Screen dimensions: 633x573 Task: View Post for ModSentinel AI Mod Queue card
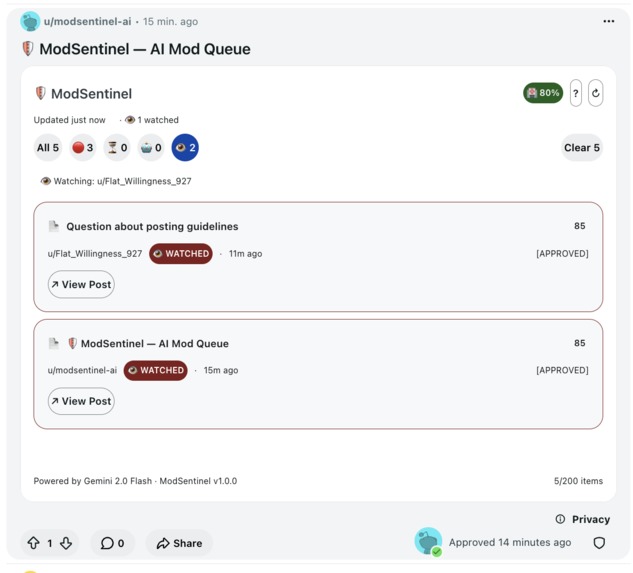pos(81,401)
